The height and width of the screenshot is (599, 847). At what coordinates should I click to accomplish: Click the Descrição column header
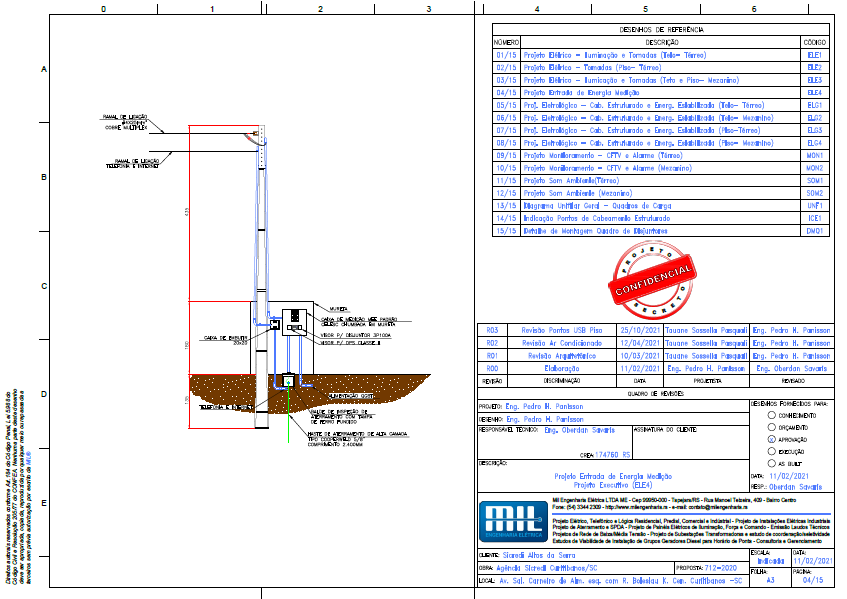(662, 42)
